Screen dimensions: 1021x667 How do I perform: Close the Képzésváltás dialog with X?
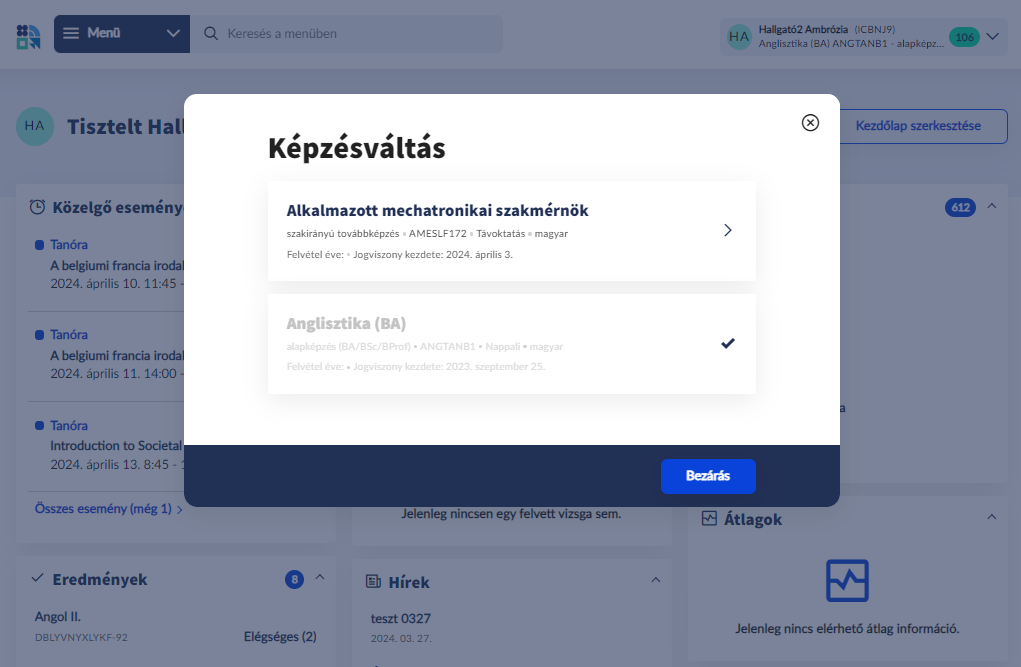810,122
